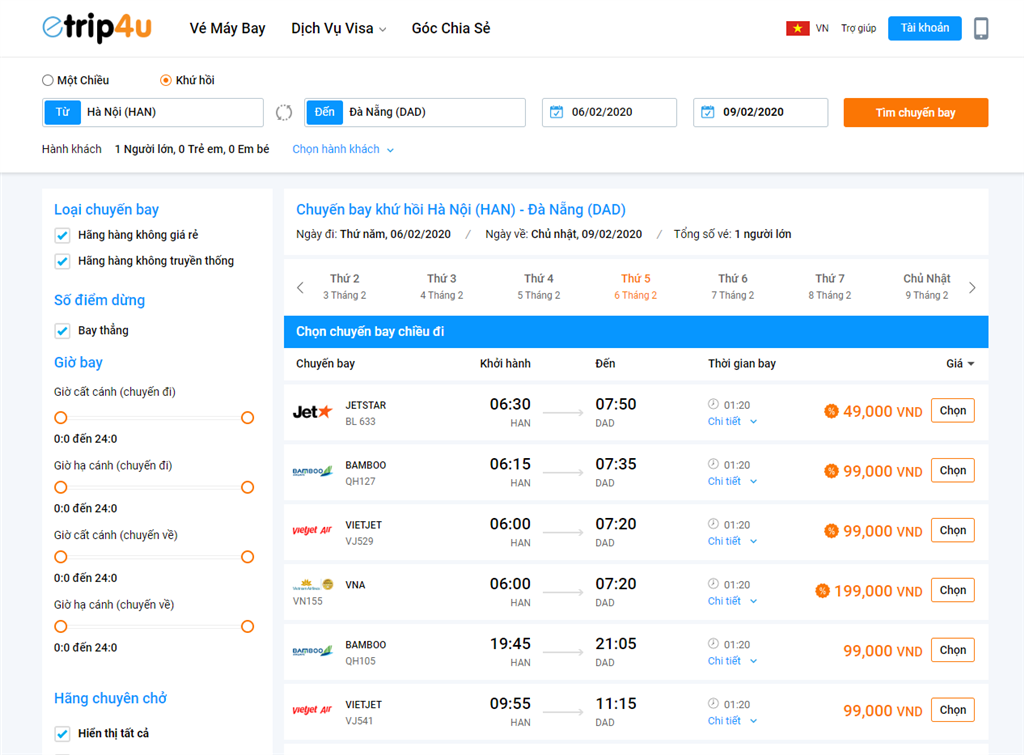This screenshot has height=755, width=1024.
Task: Click the clock icon on Jetstar BL 633 row
Action: pos(713,404)
